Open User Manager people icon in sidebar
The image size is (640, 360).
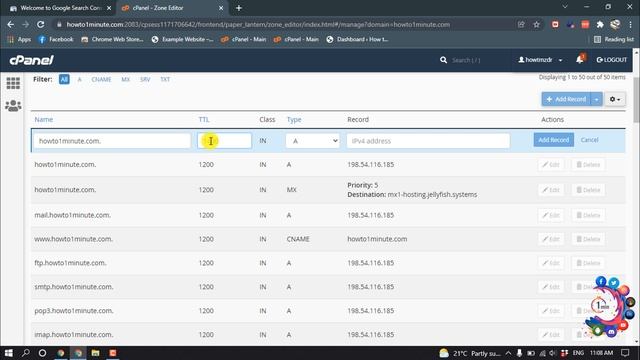[13, 106]
